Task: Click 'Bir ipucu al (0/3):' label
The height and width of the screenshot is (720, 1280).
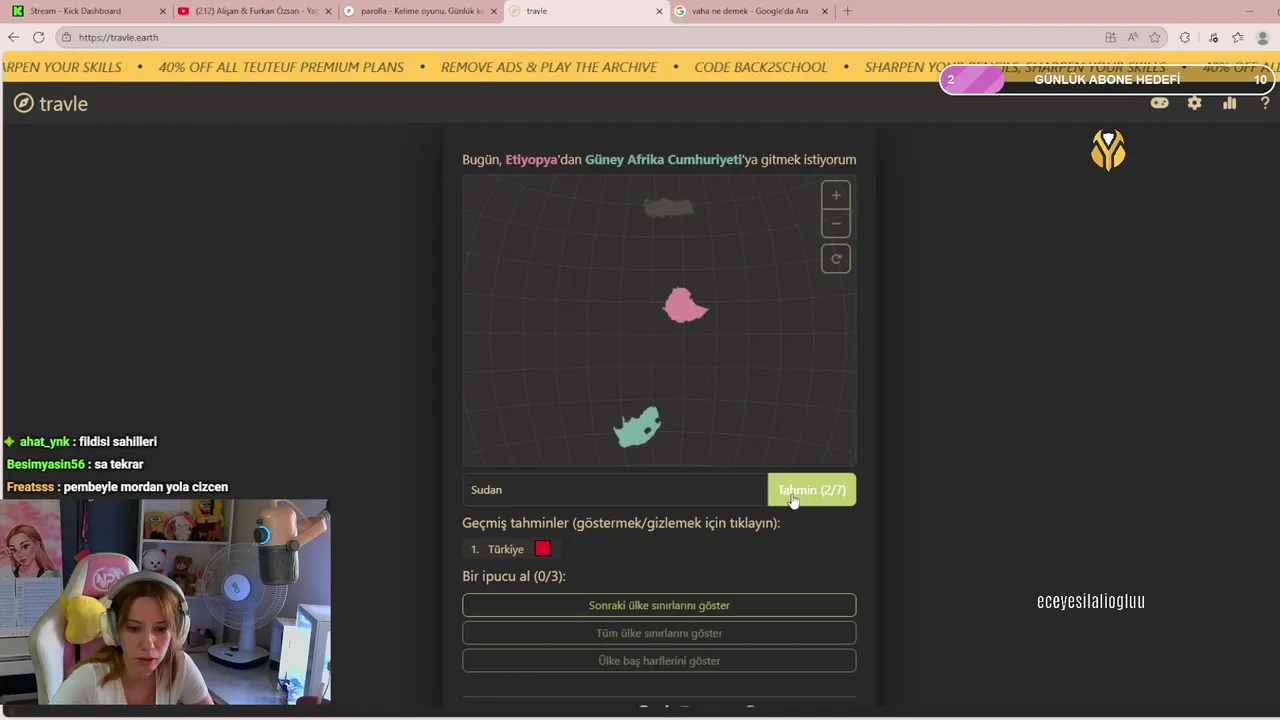Action: pos(514,576)
